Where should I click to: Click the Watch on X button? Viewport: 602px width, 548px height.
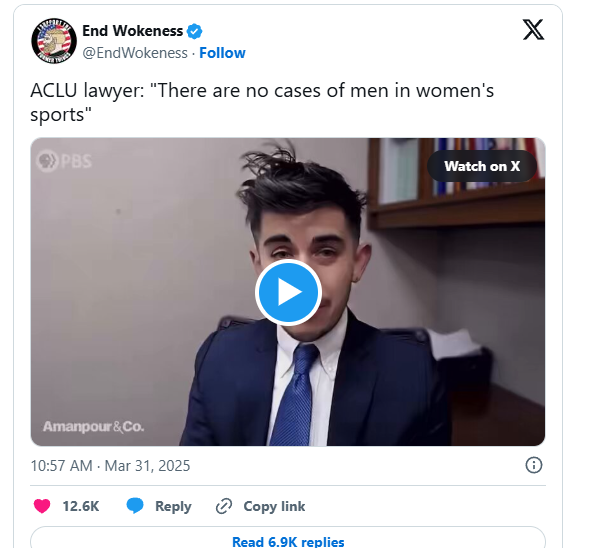click(482, 166)
